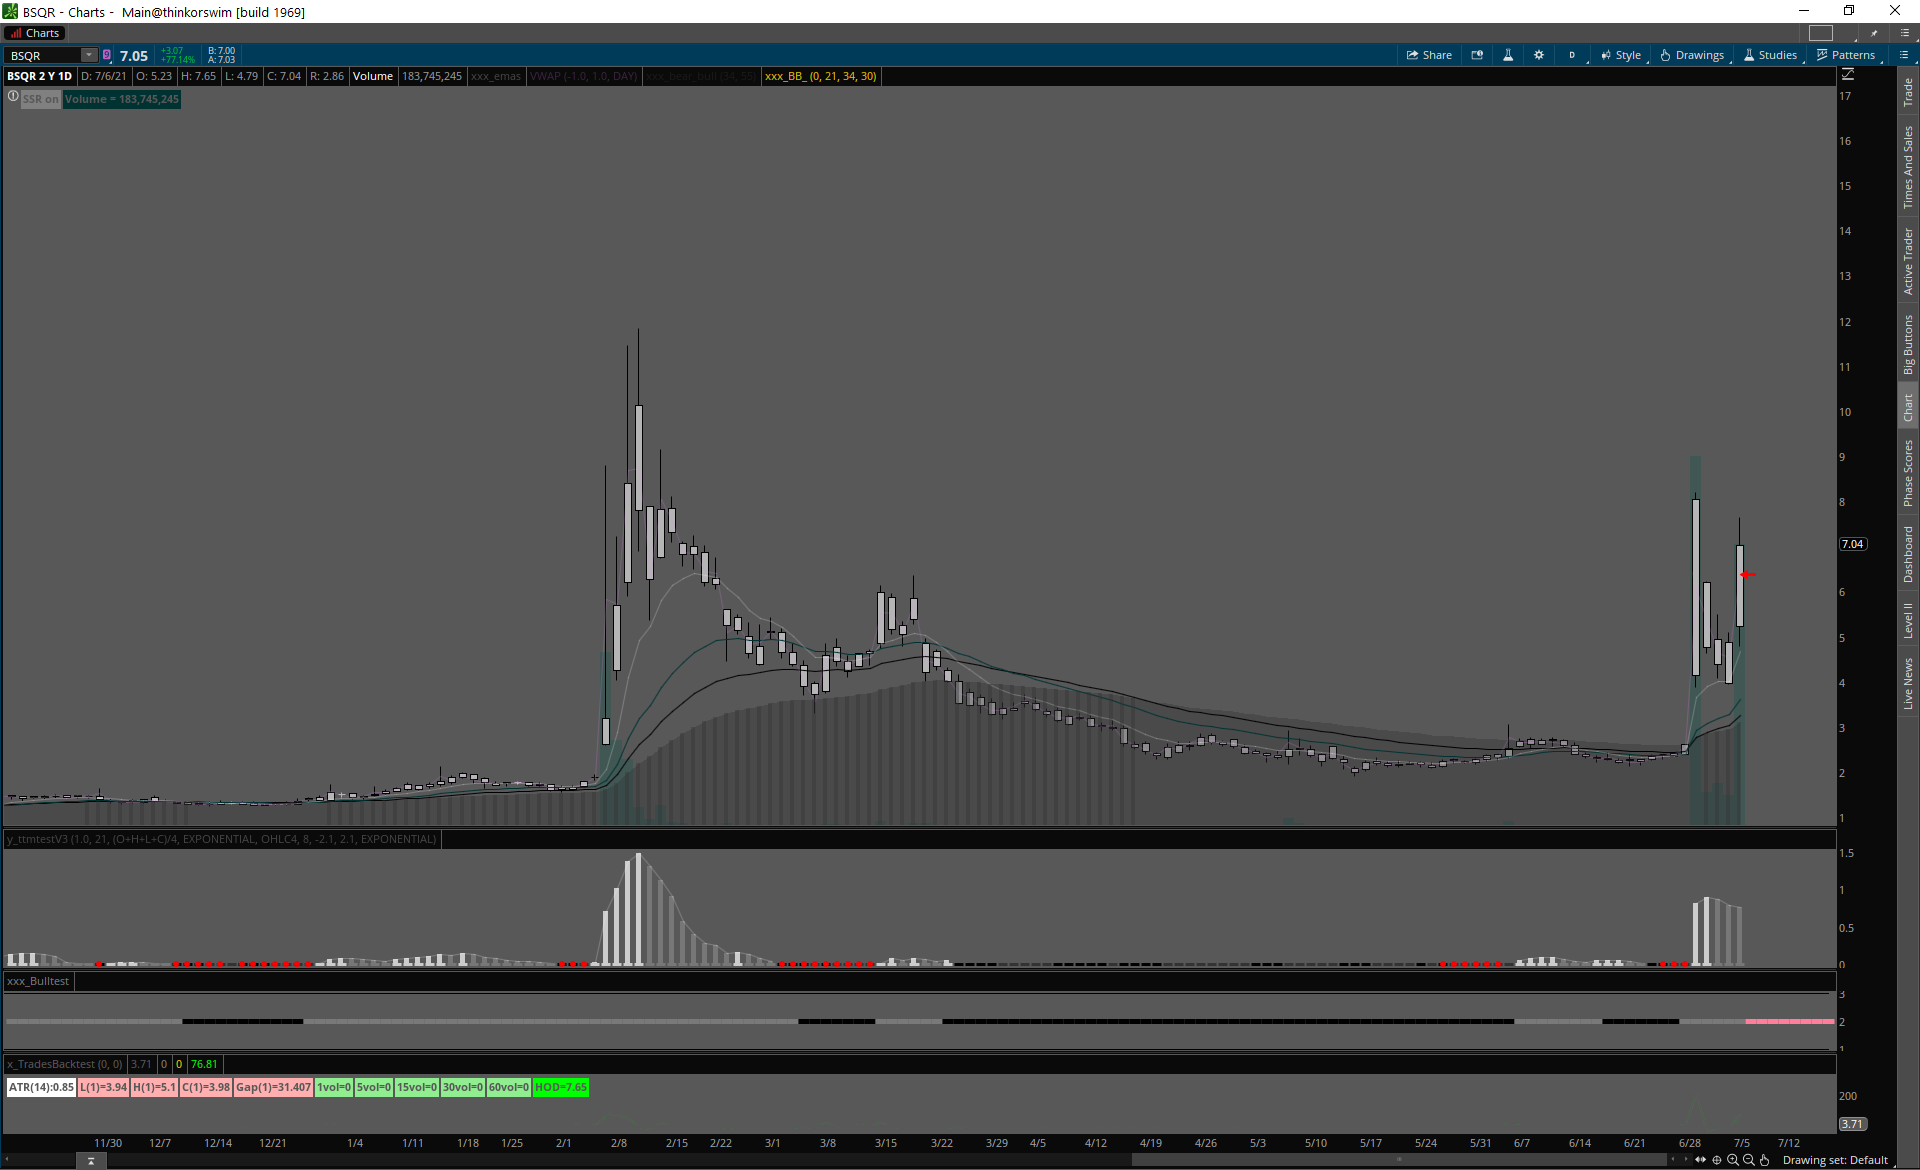
Task: Click the pan hand cursor icon
Action: (1765, 1160)
